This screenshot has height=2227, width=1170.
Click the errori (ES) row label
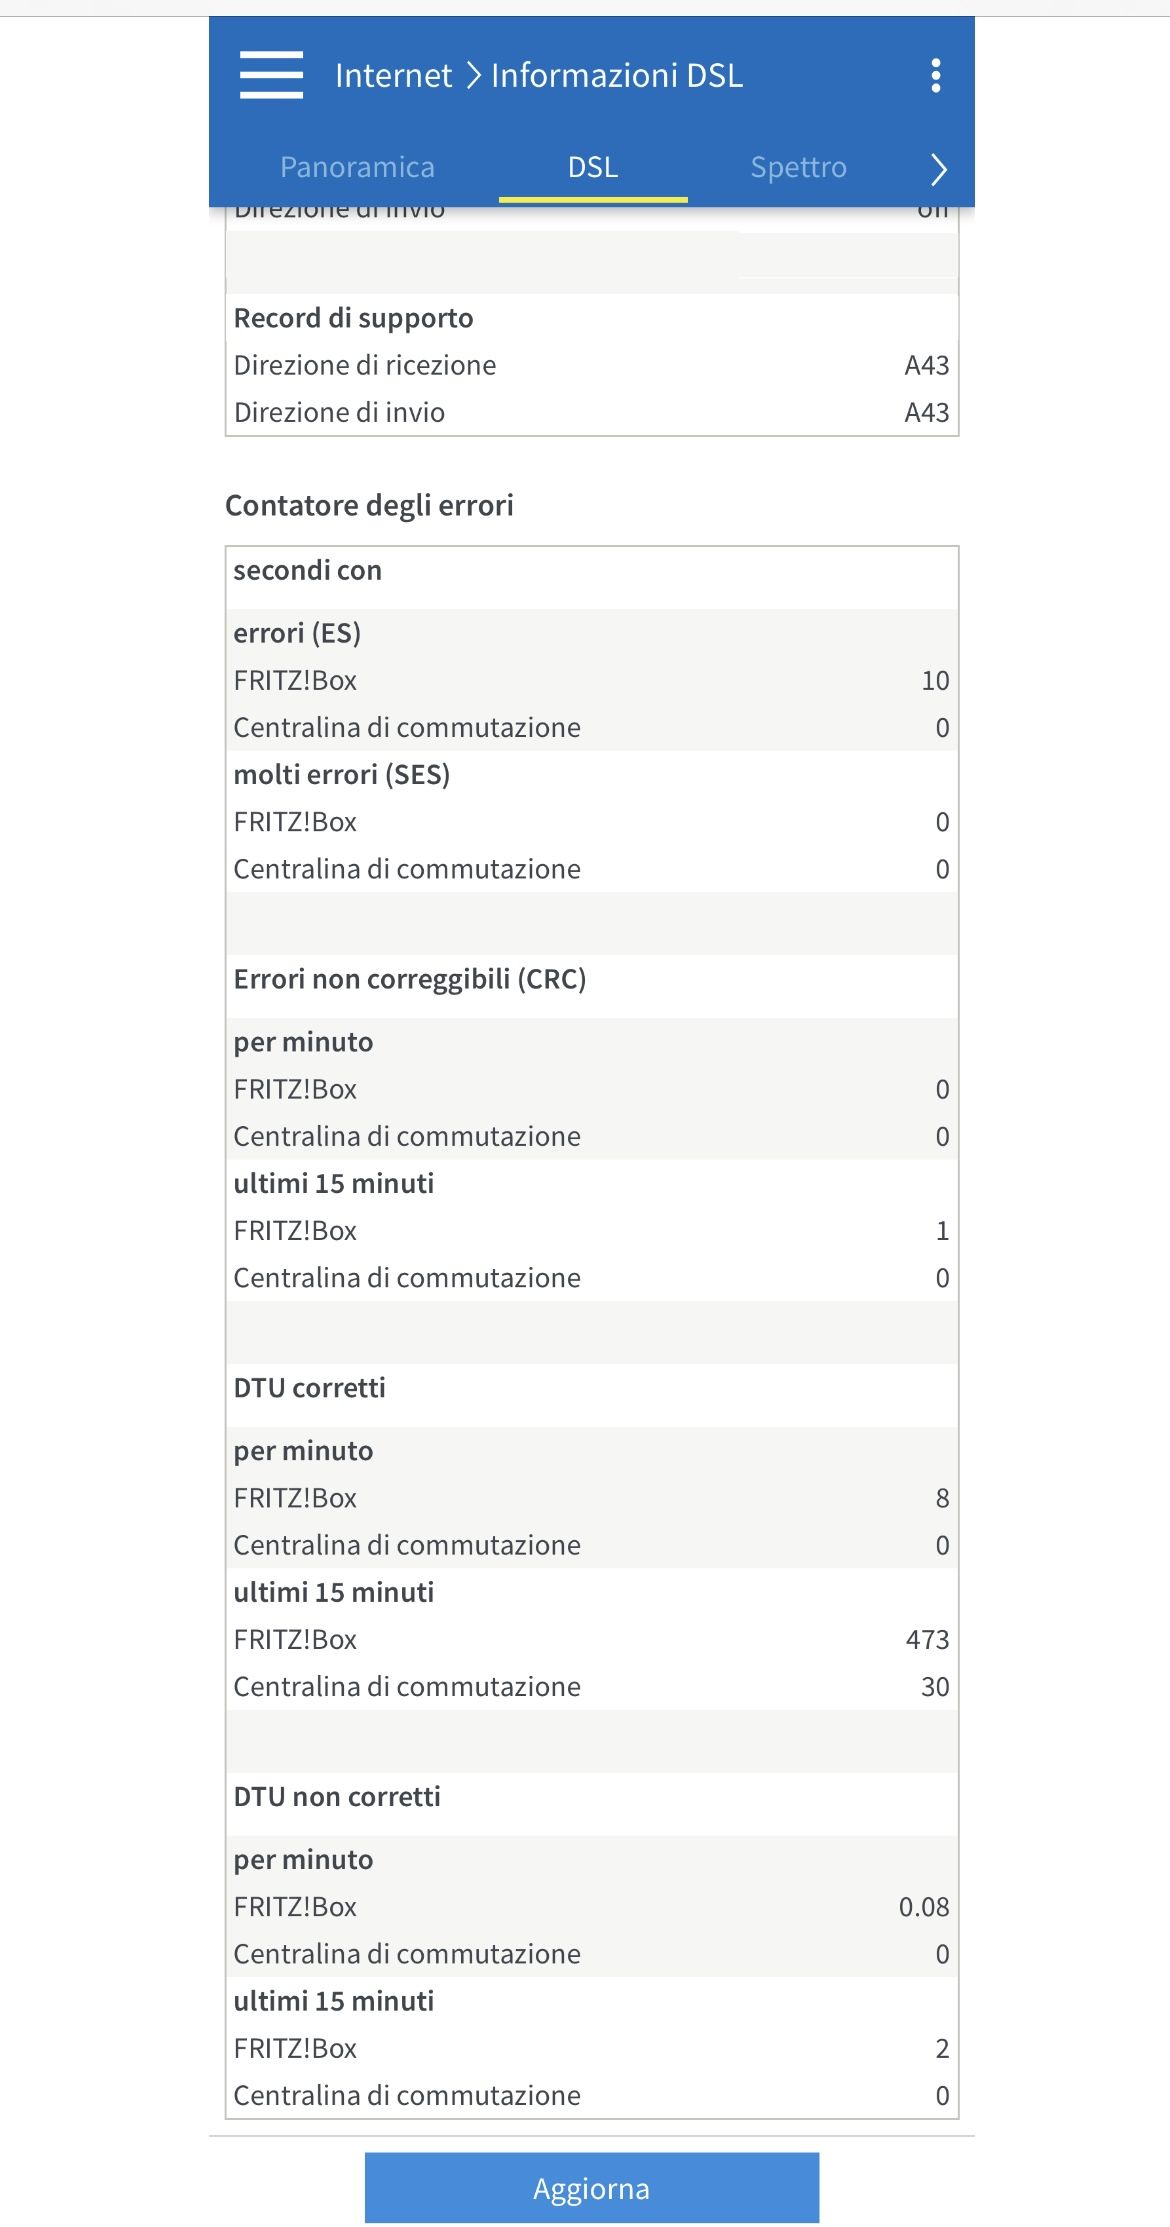click(297, 633)
